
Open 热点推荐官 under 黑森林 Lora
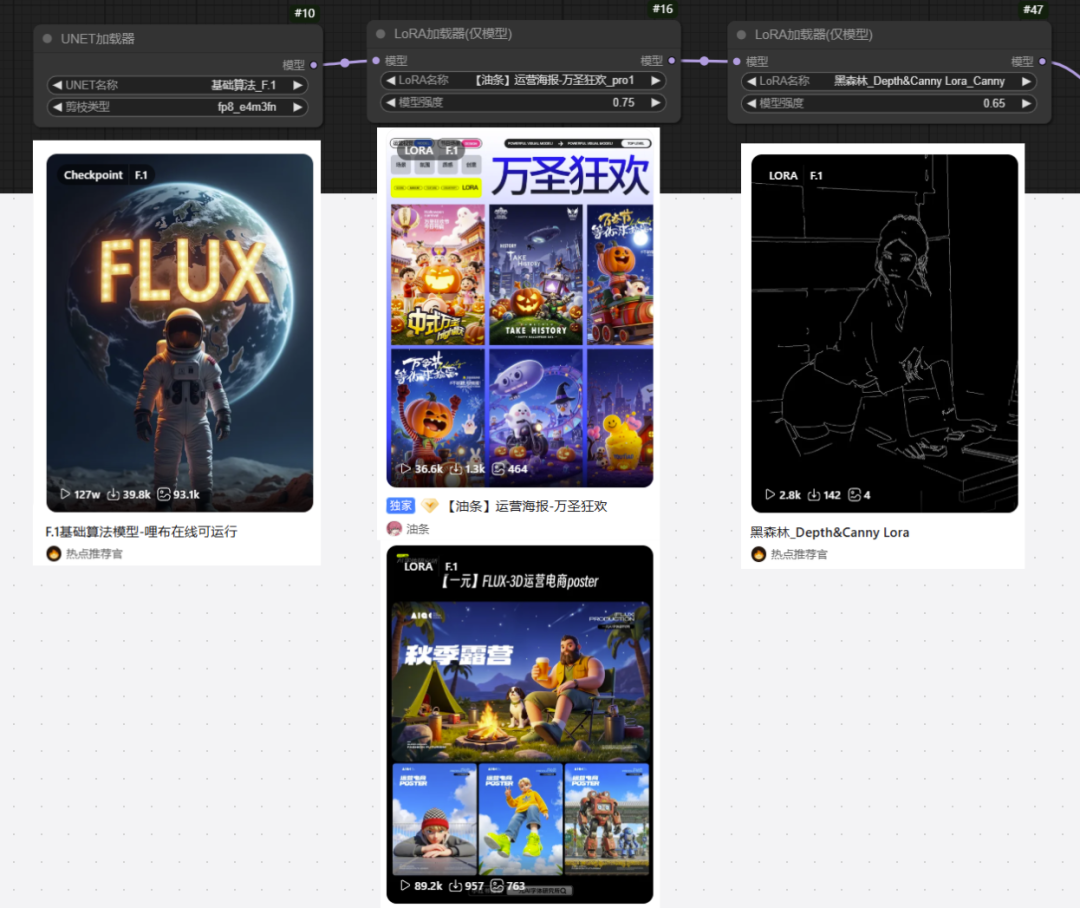tap(799, 555)
